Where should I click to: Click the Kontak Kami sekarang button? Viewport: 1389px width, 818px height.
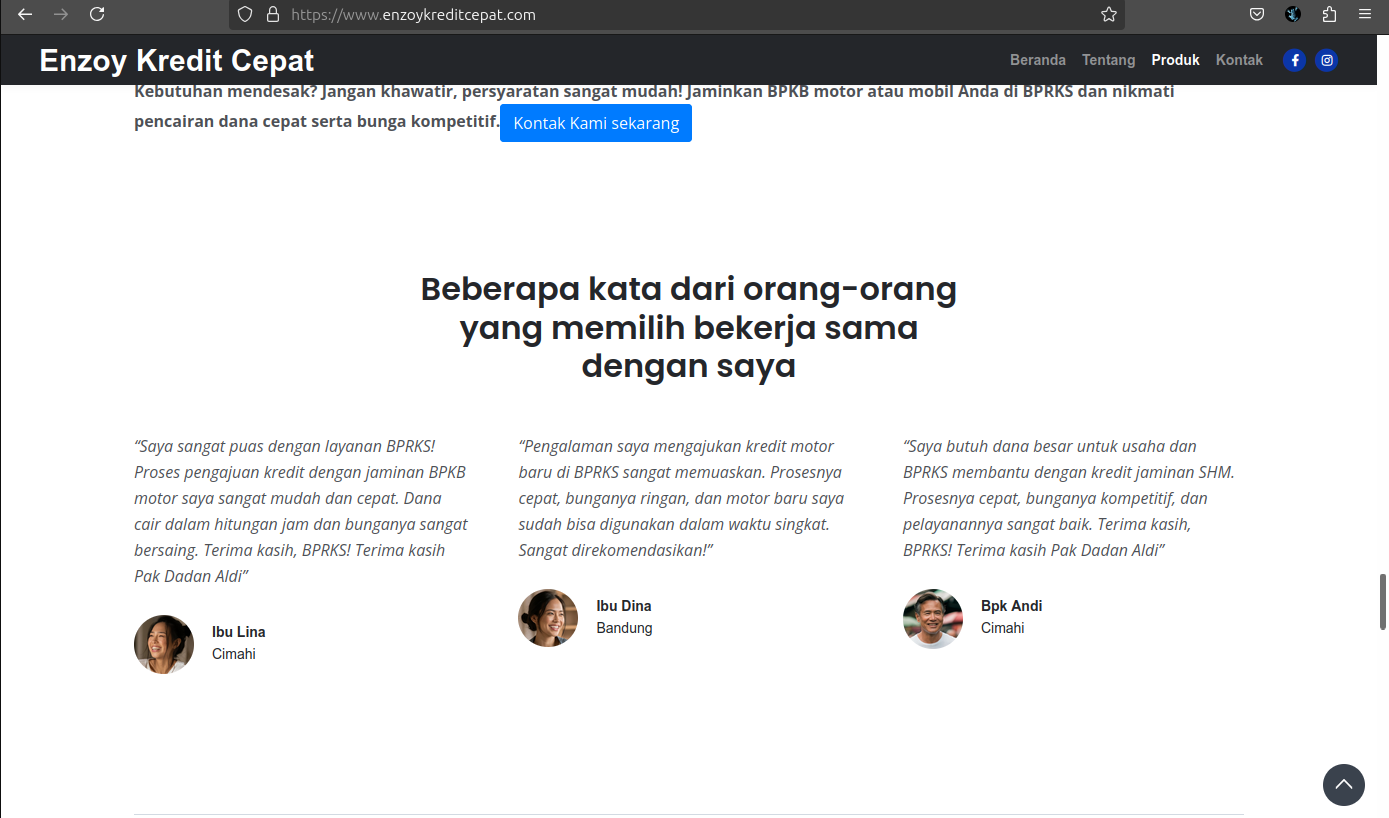click(x=595, y=123)
